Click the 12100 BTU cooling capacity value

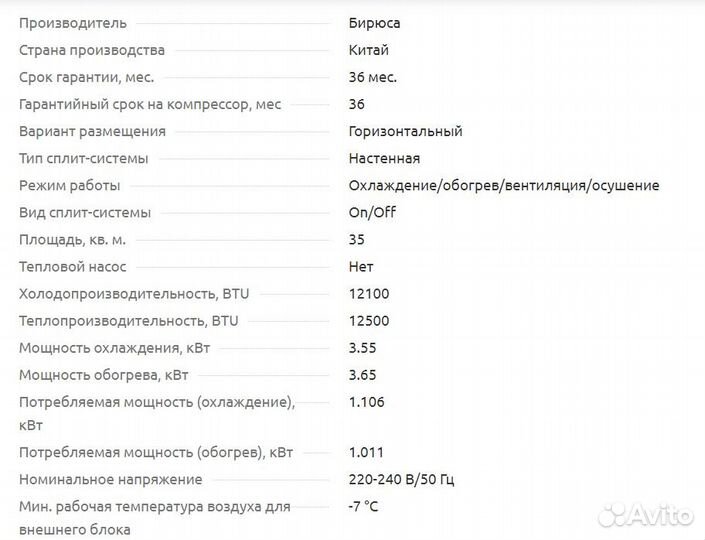369,294
